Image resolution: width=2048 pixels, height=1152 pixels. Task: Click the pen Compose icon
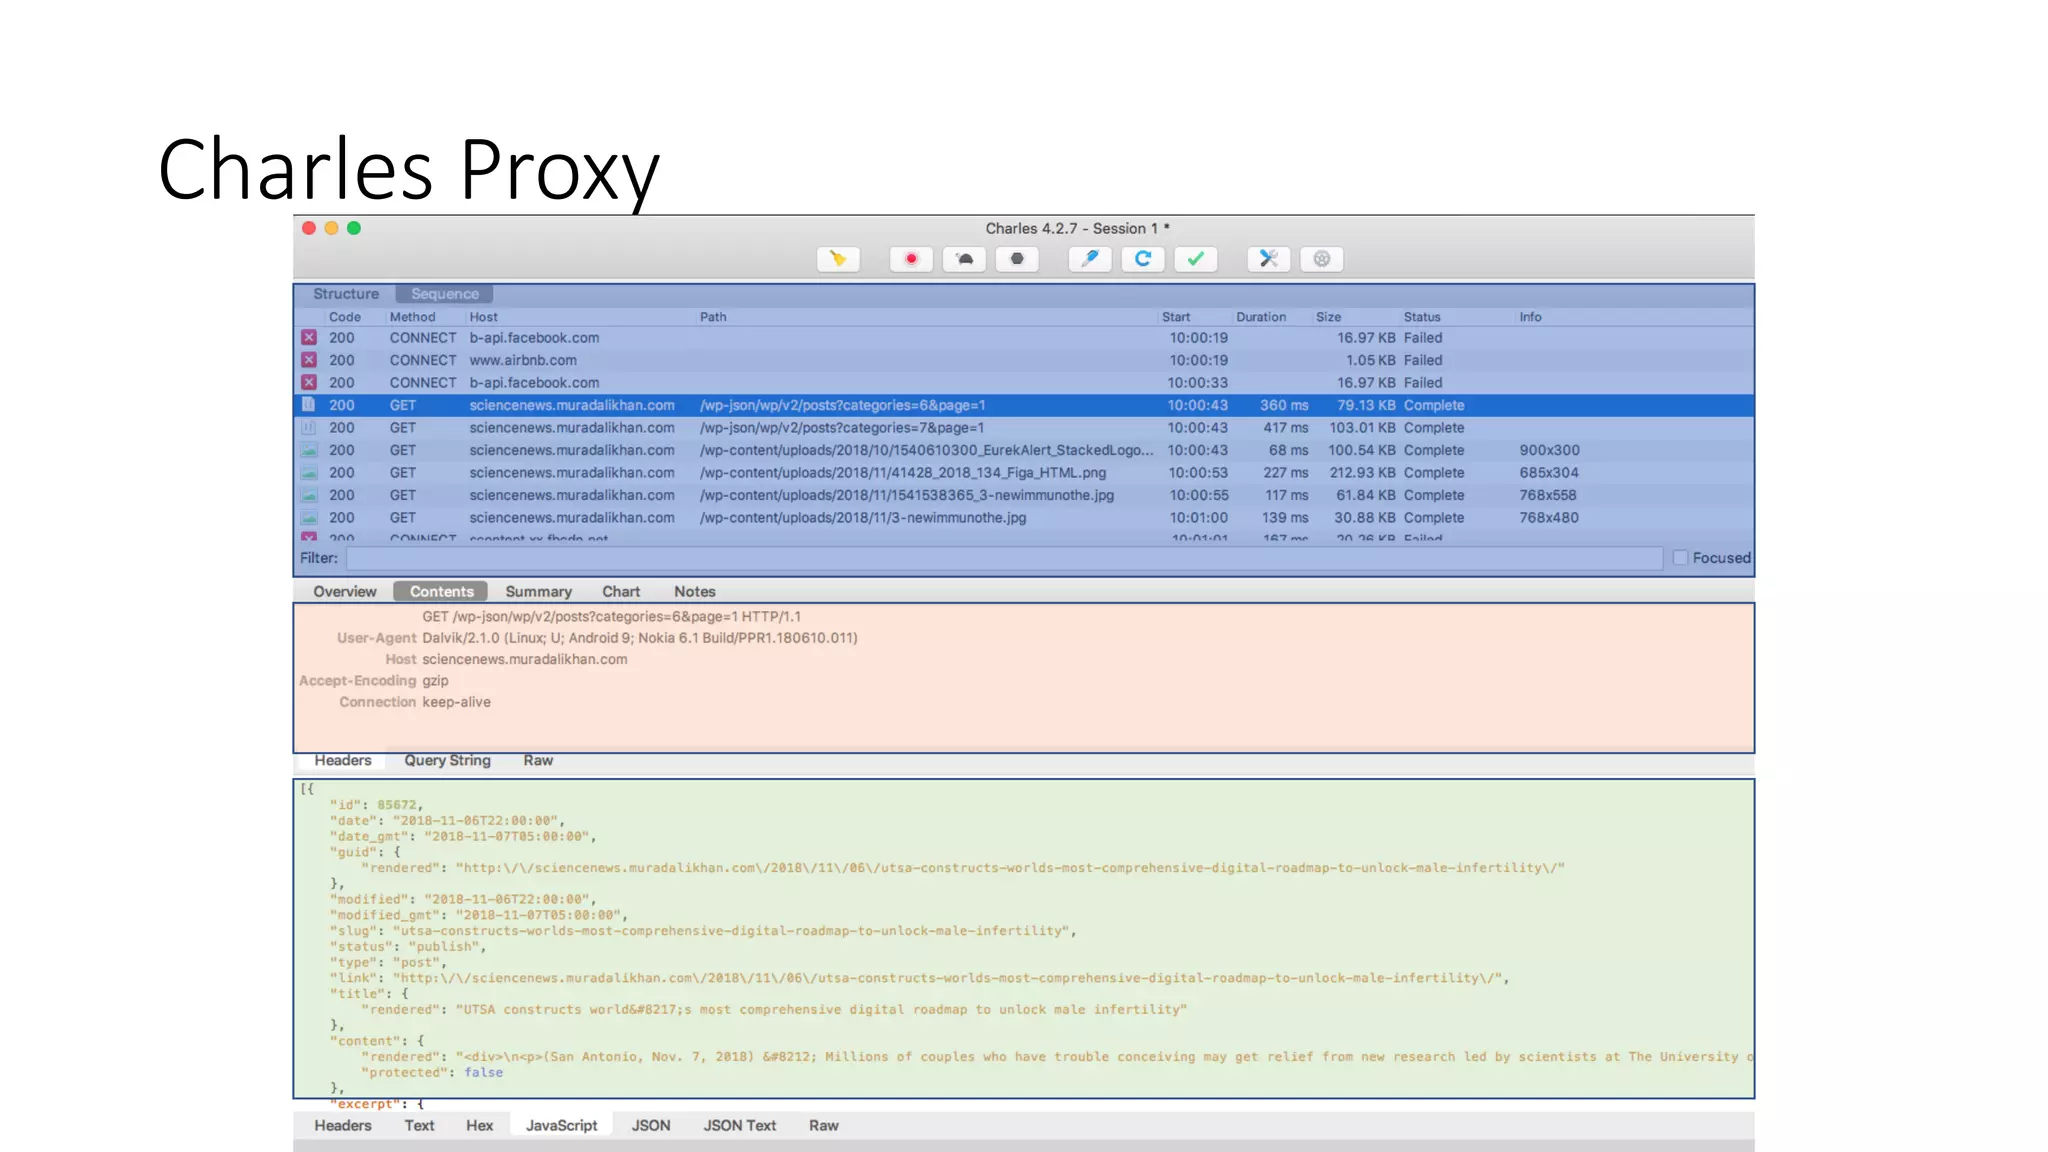point(1090,259)
